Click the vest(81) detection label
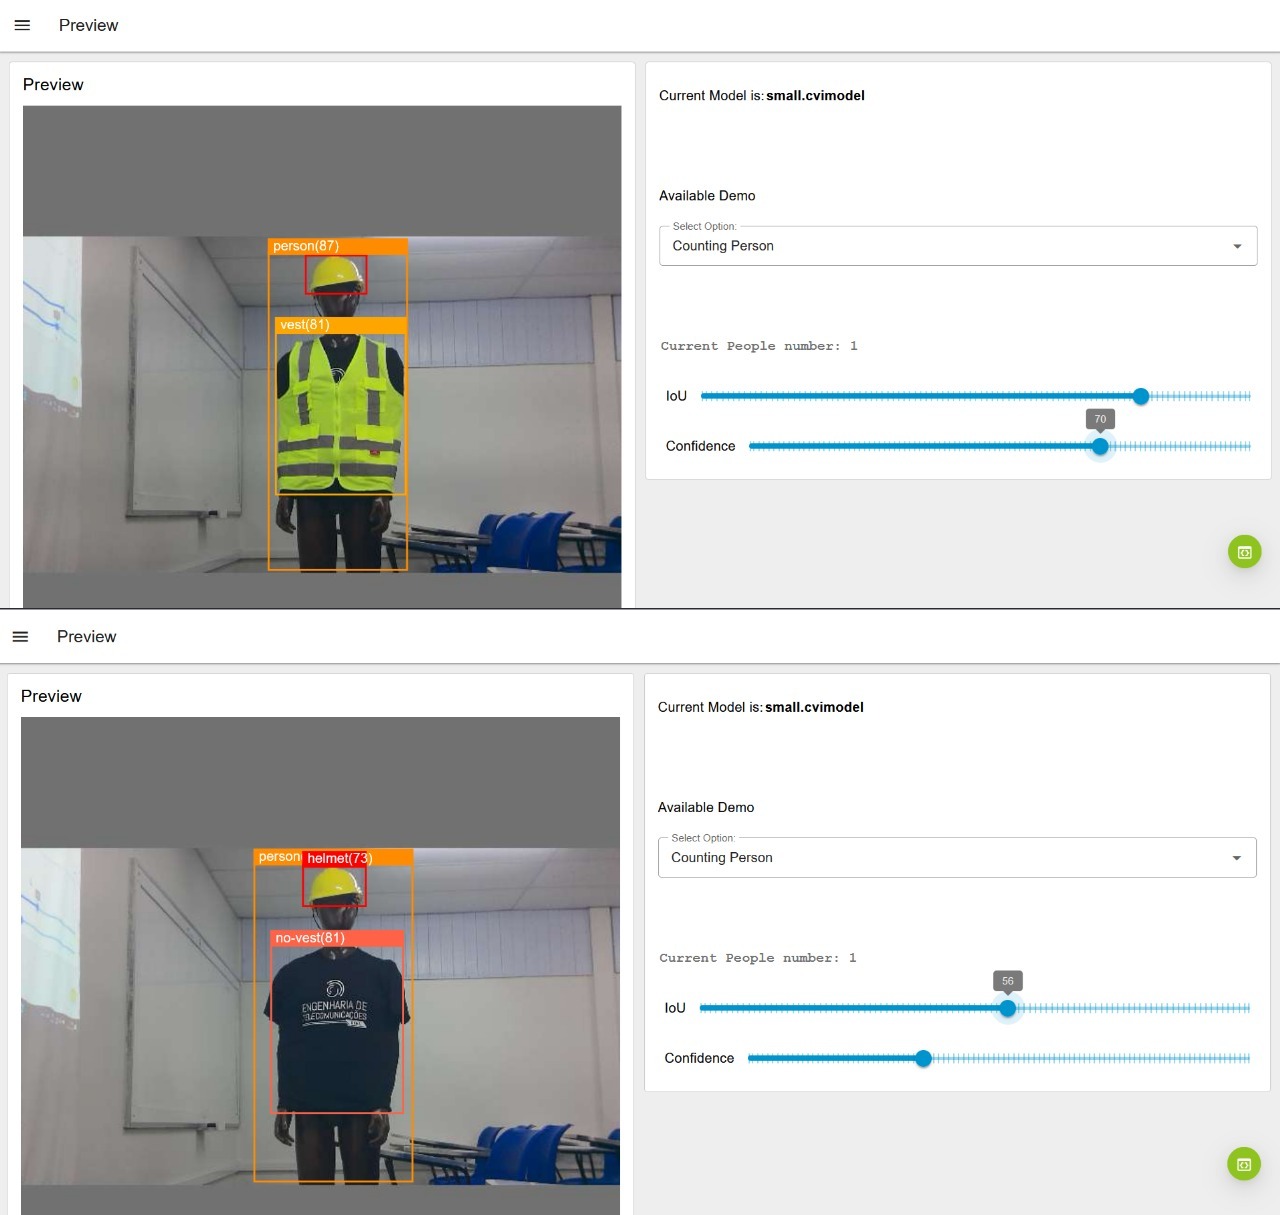 pyautogui.click(x=304, y=325)
